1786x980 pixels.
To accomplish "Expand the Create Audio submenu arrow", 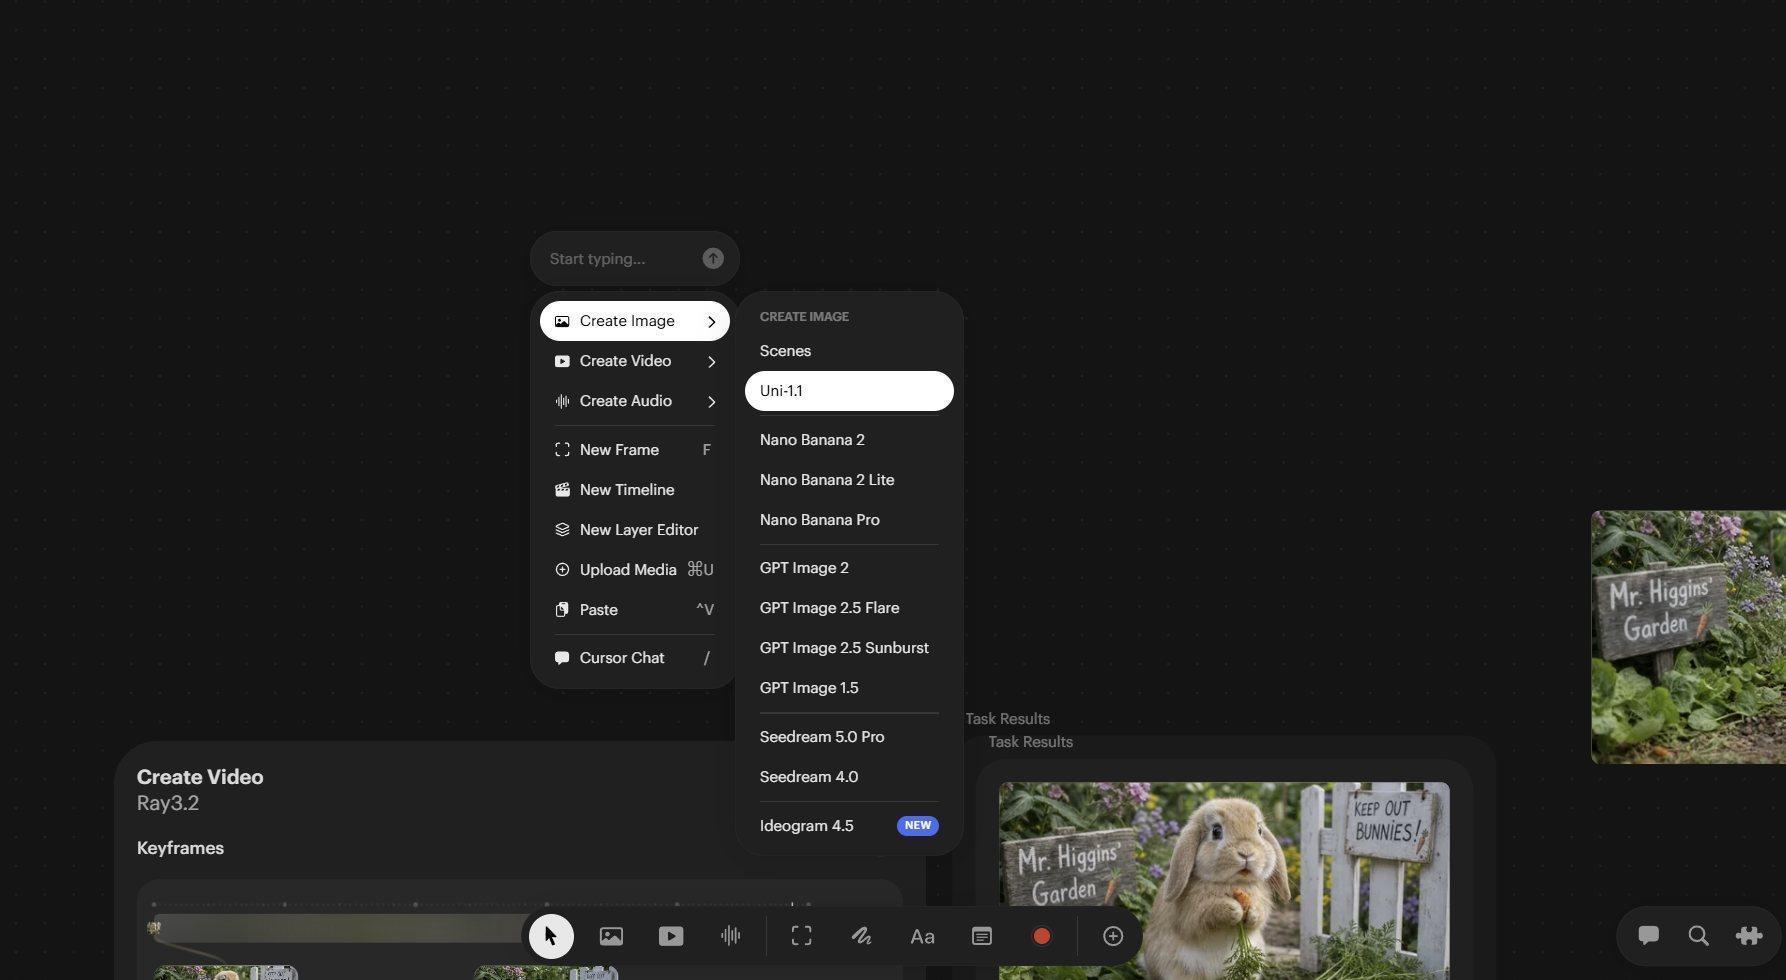I will [x=711, y=402].
